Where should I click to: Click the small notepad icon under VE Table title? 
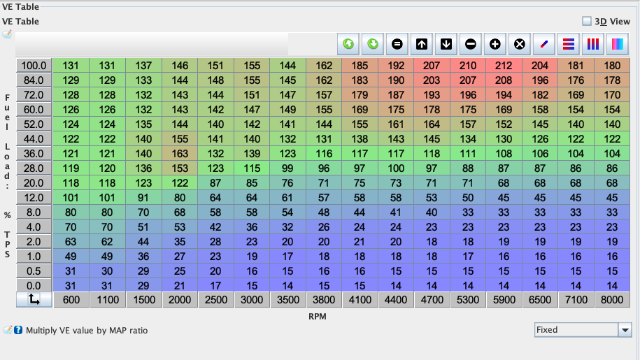[7, 34]
